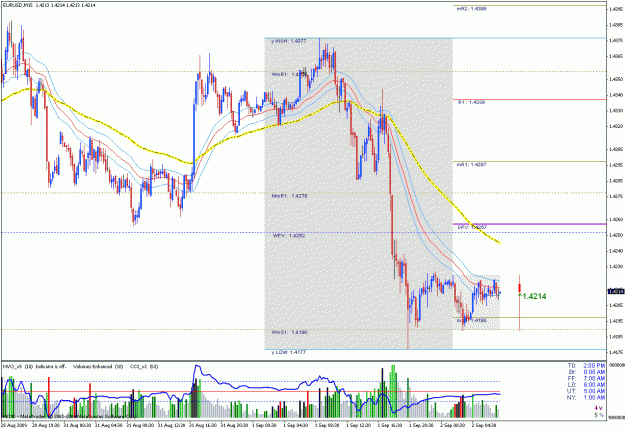Click the WPV weekly pivot label

pyautogui.click(x=289, y=236)
